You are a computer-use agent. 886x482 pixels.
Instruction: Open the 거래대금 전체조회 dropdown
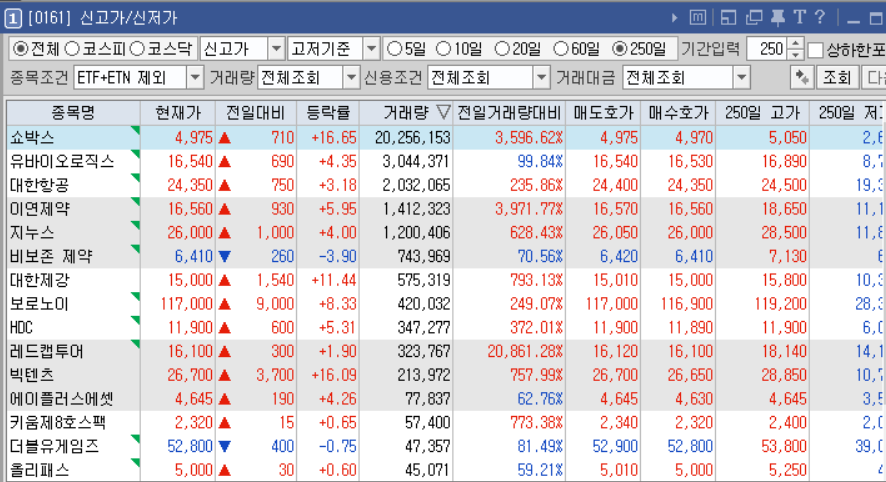coord(741,77)
